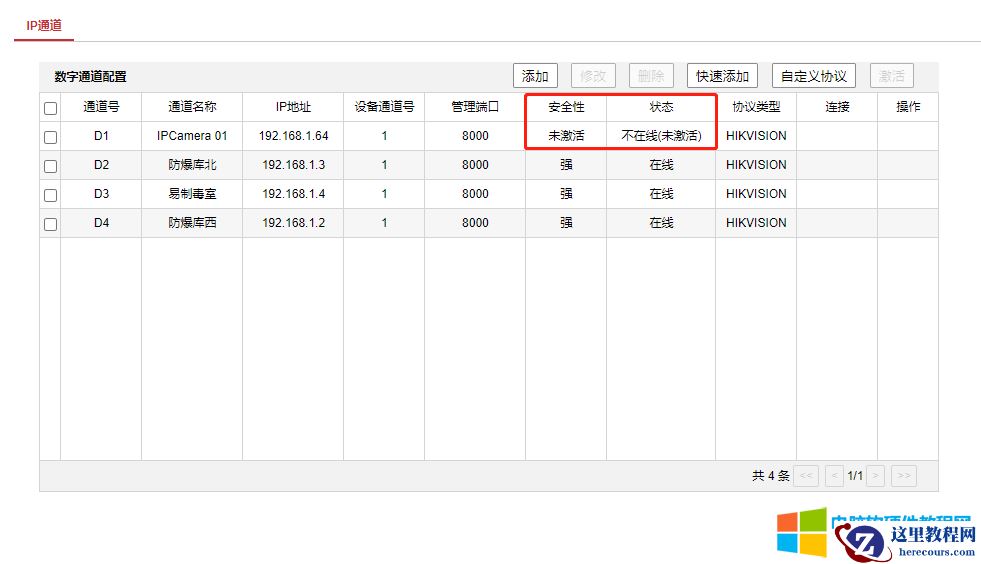Open the IP通道 tab

44,26
